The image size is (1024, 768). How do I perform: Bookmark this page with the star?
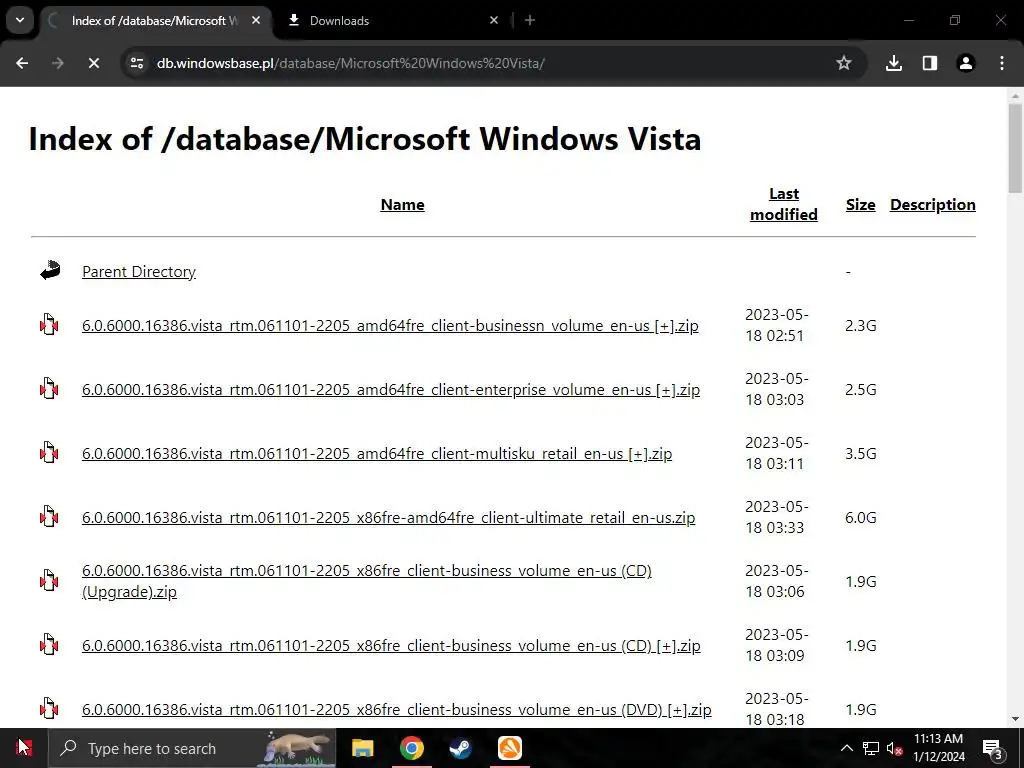tap(844, 63)
